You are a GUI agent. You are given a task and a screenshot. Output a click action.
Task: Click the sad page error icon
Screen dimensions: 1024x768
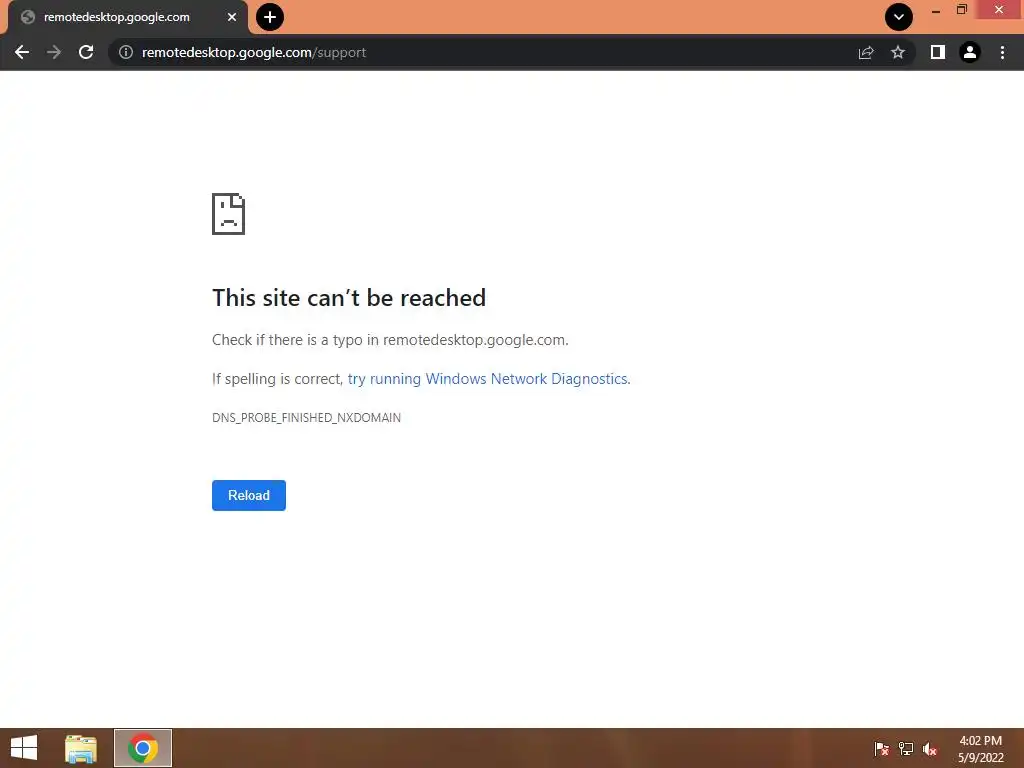click(x=229, y=214)
